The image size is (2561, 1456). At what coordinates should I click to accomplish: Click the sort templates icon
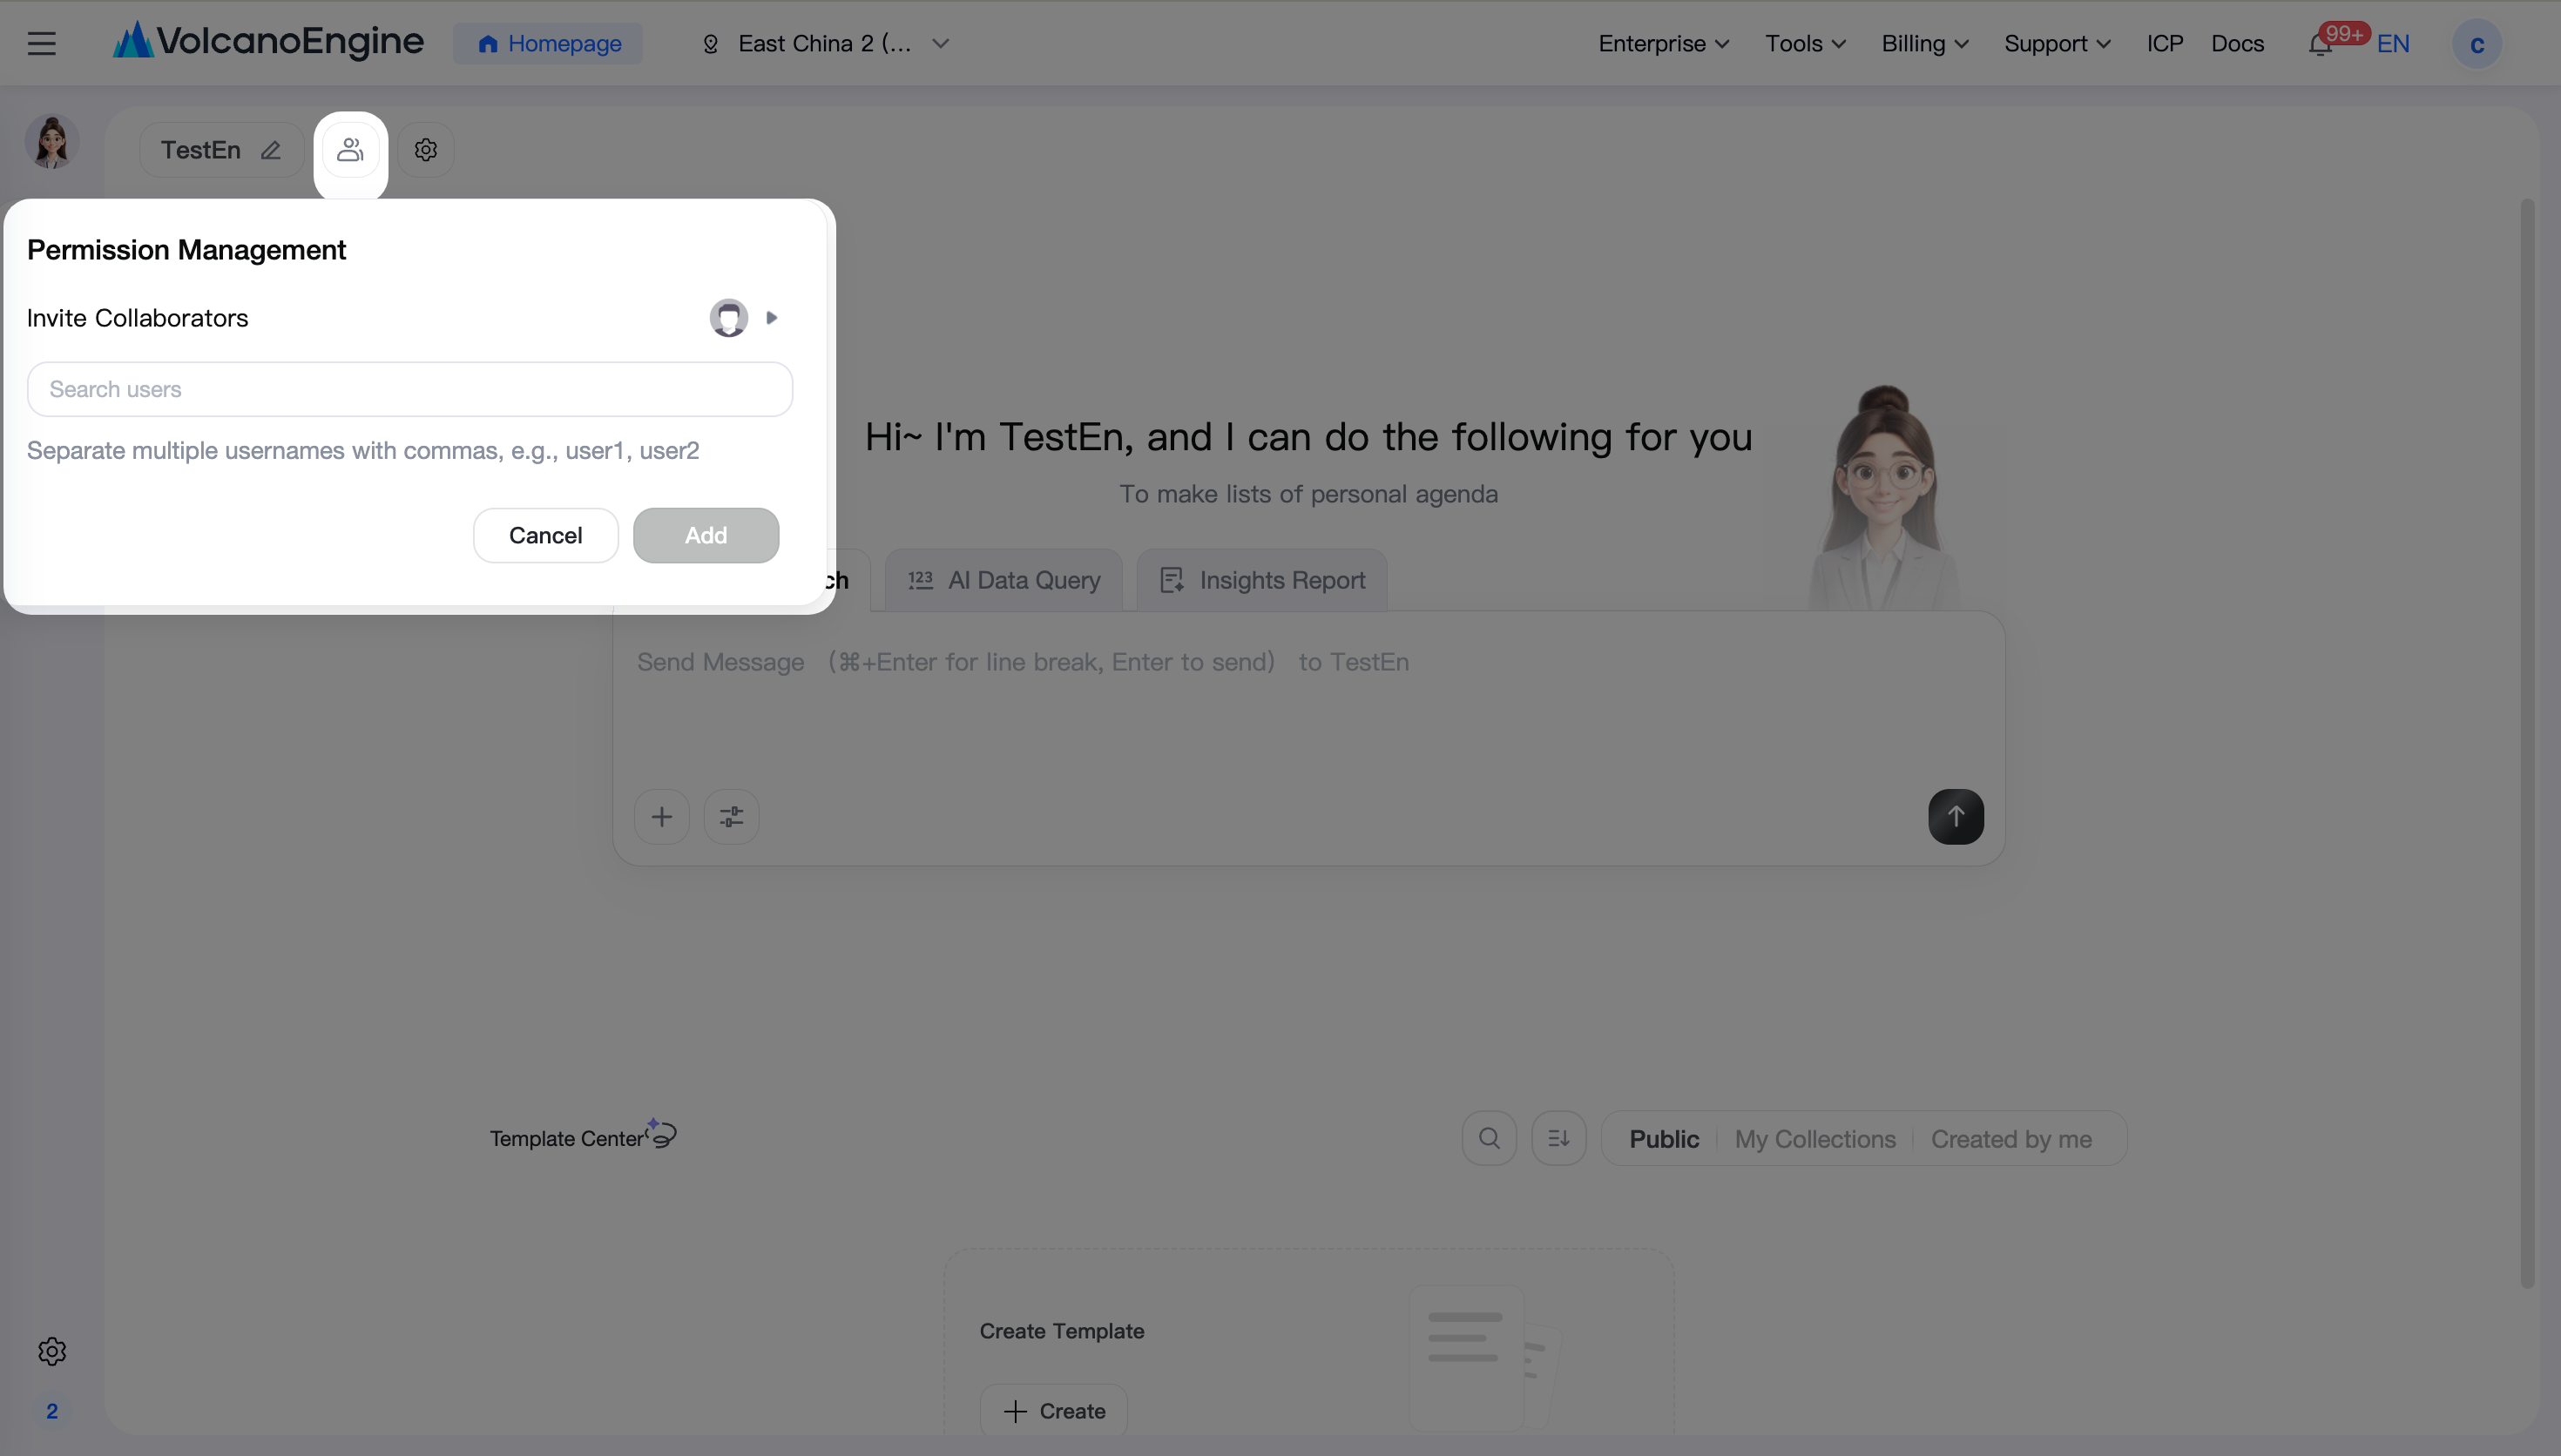tap(1559, 1138)
